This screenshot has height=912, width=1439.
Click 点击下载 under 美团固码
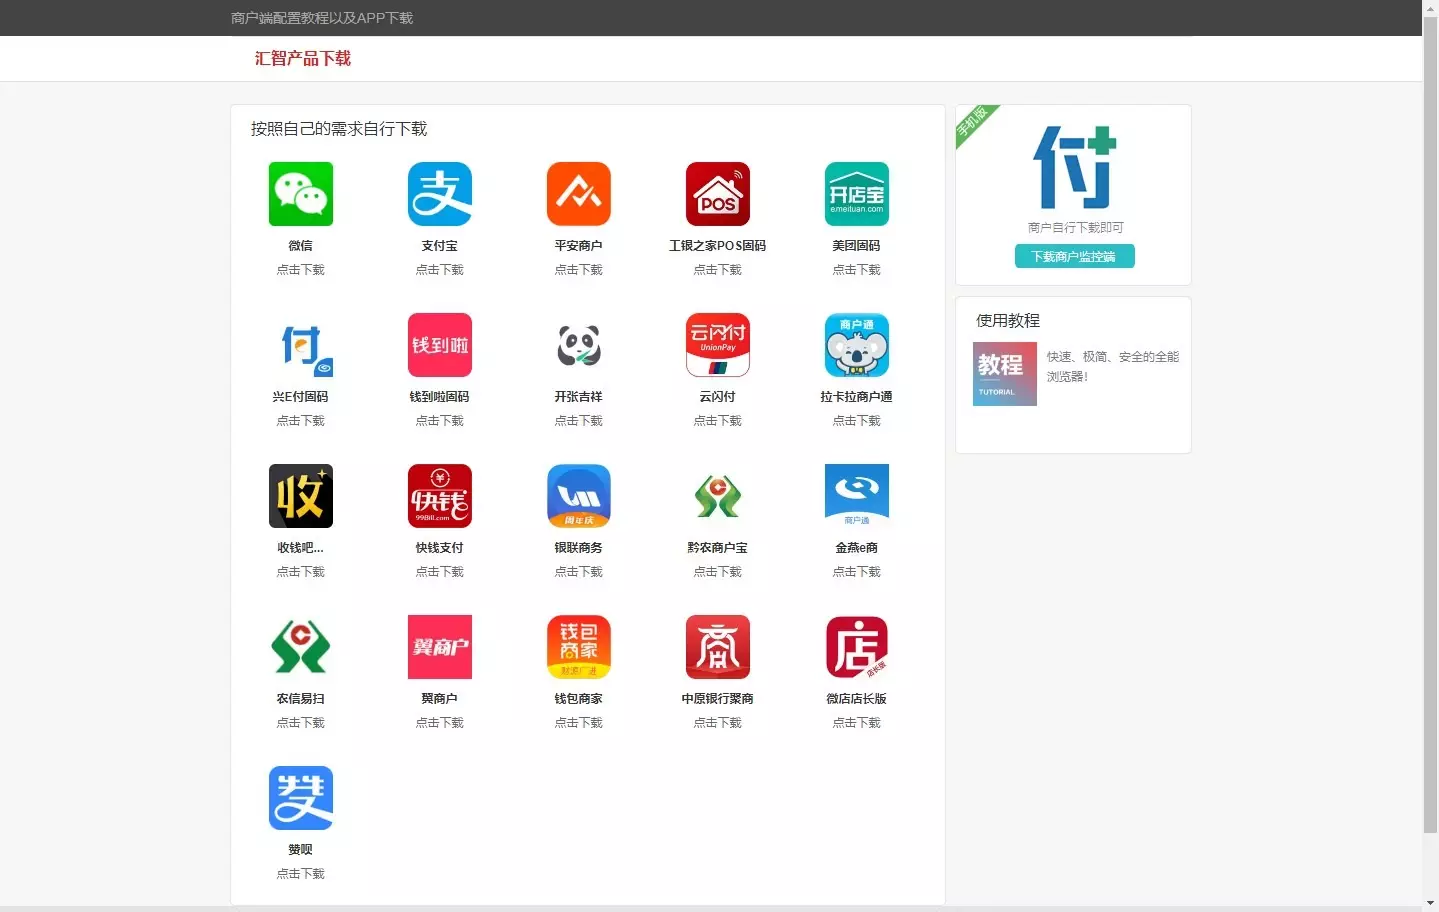coord(856,270)
